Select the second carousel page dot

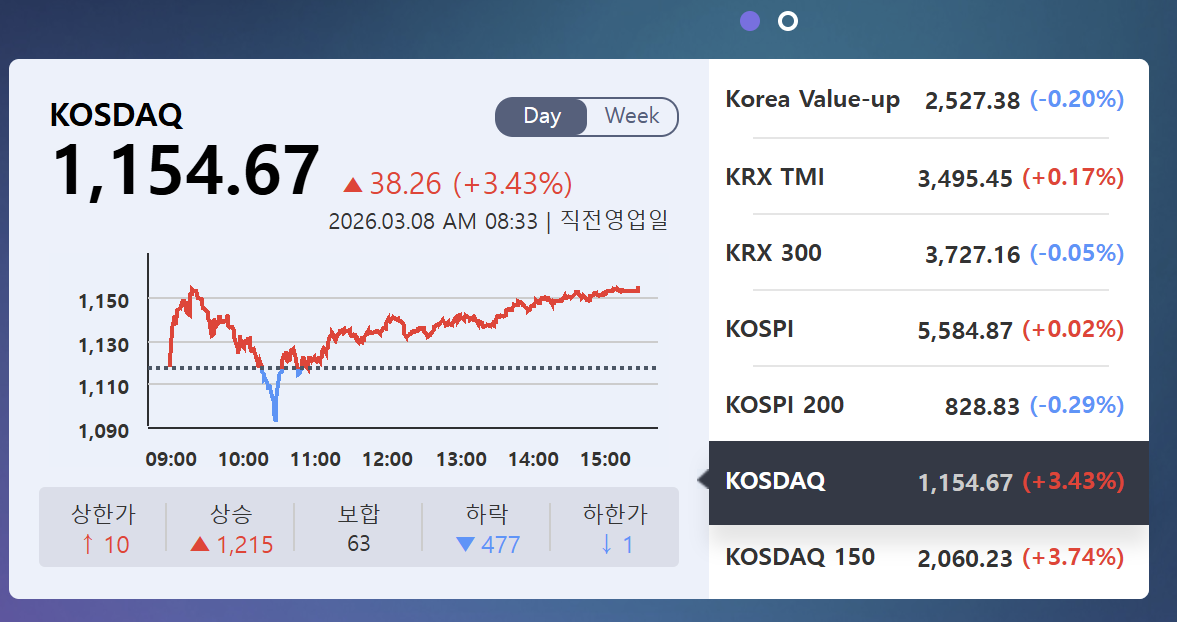point(787,21)
